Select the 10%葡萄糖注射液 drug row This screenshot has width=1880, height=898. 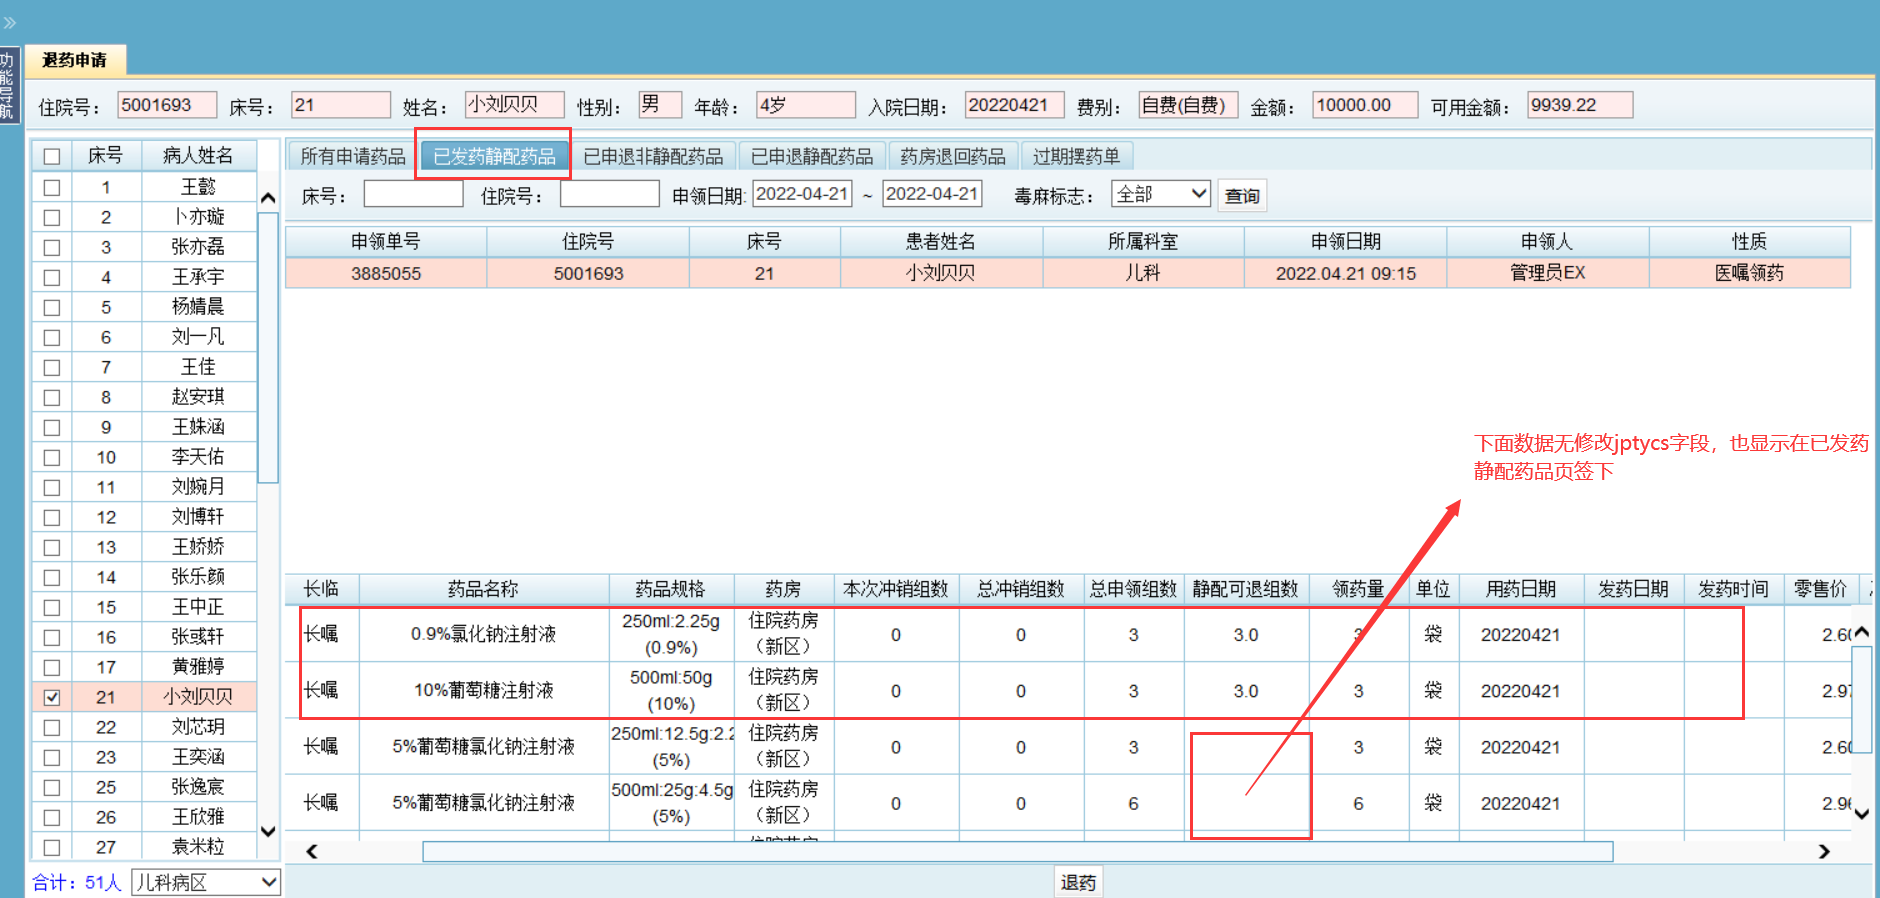pyautogui.click(x=1066, y=690)
